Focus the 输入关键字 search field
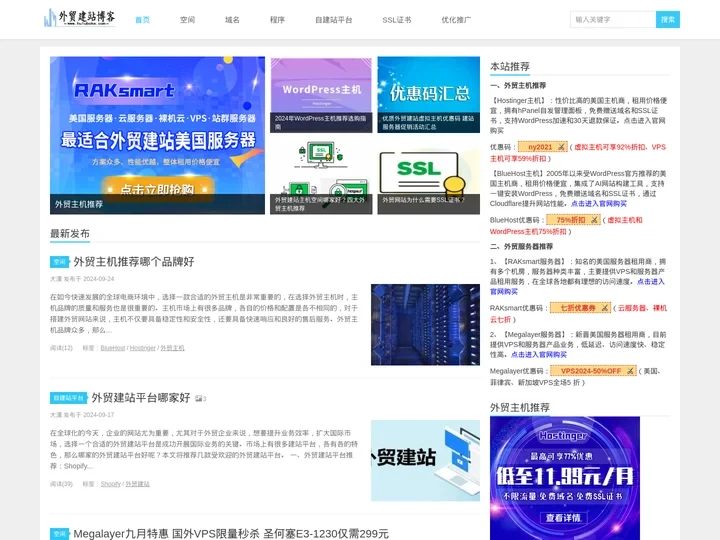Screen dimensions: 720x540 613,19
